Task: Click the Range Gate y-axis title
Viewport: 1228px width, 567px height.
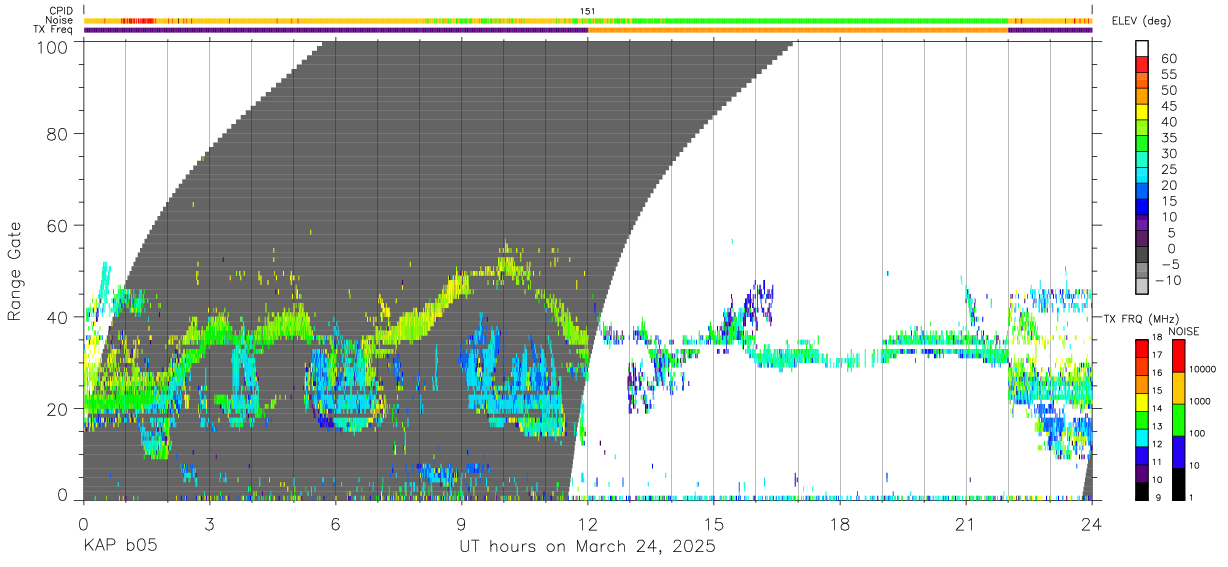Action: (15, 271)
